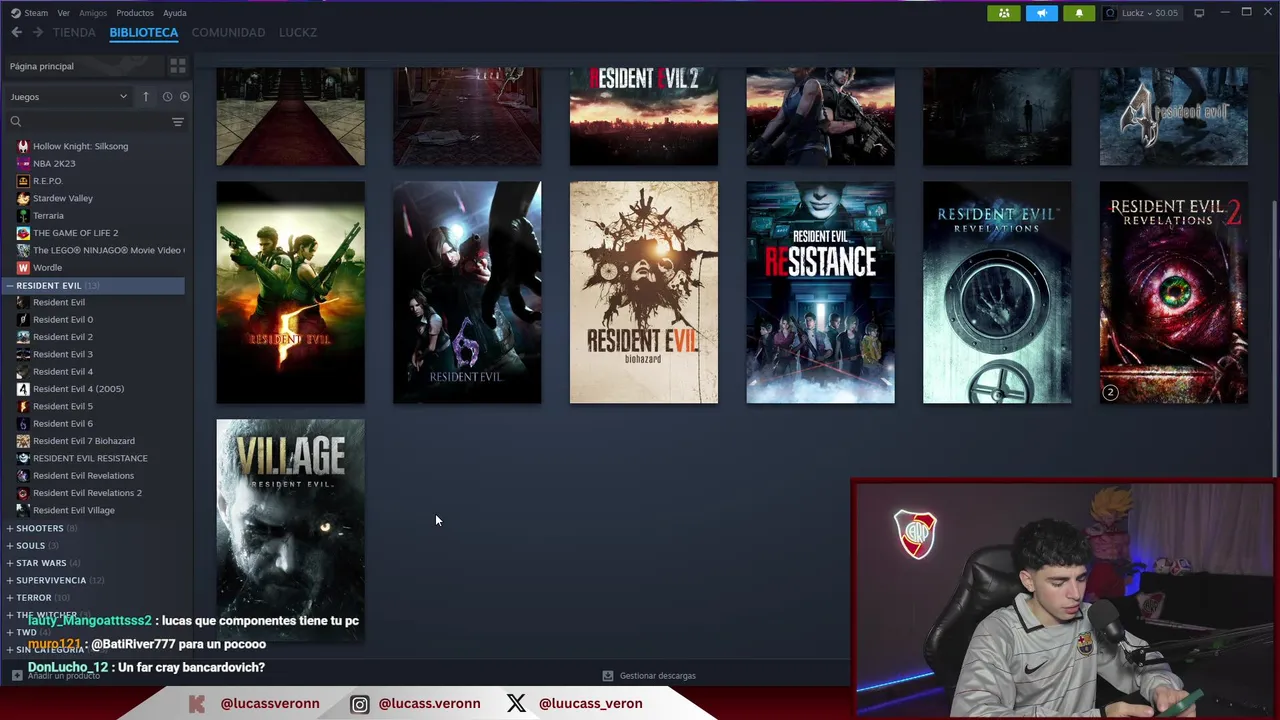
Task: Click Gestionar descargas at bottom
Action: pos(649,676)
